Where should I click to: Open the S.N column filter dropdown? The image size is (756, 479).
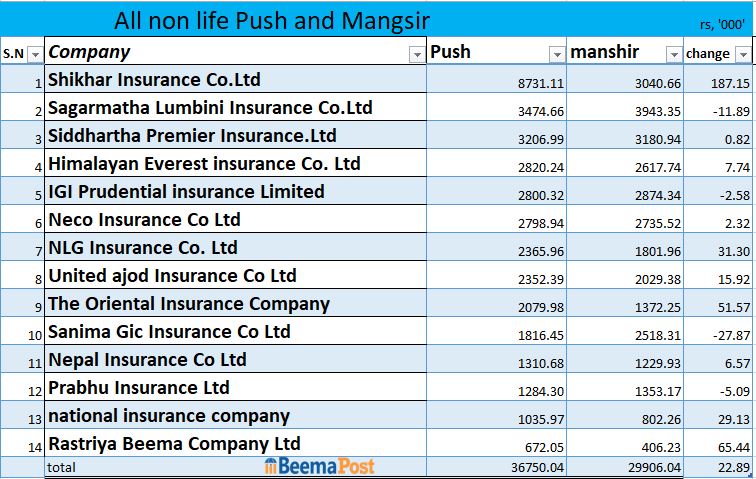click(x=35, y=54)
